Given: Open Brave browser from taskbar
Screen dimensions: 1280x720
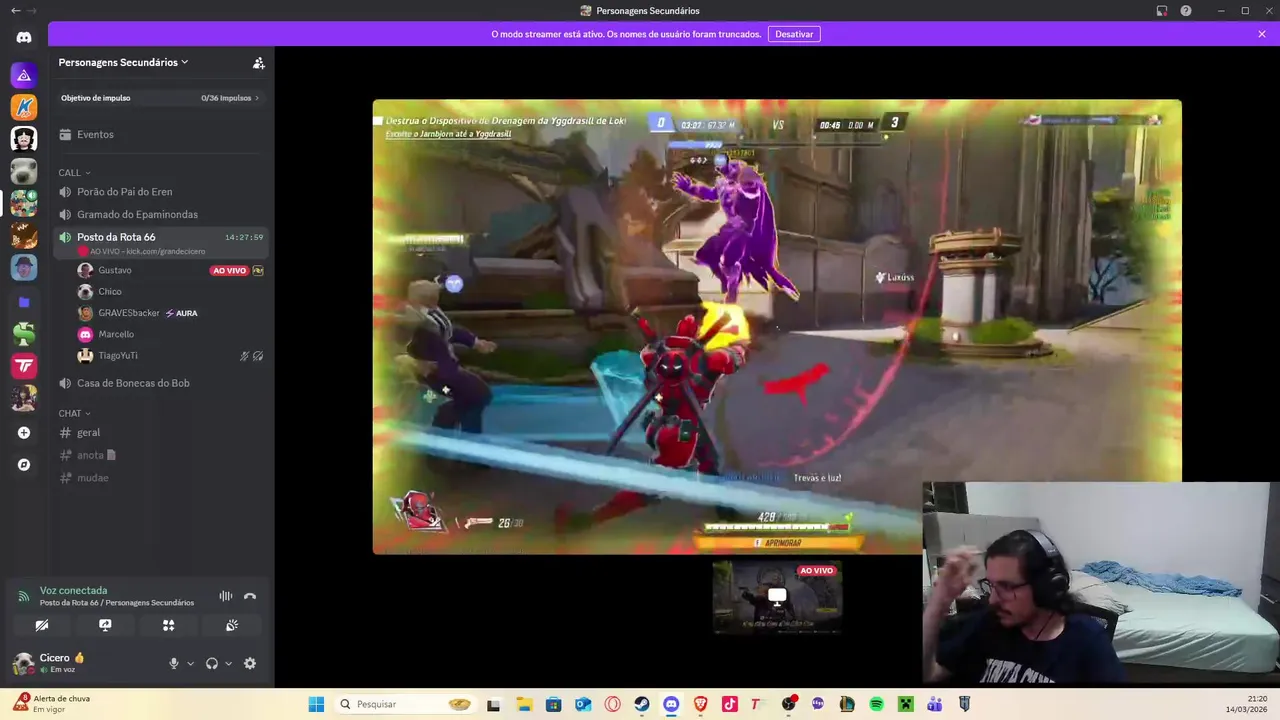Looking at the screenshot, I should 701,704.
